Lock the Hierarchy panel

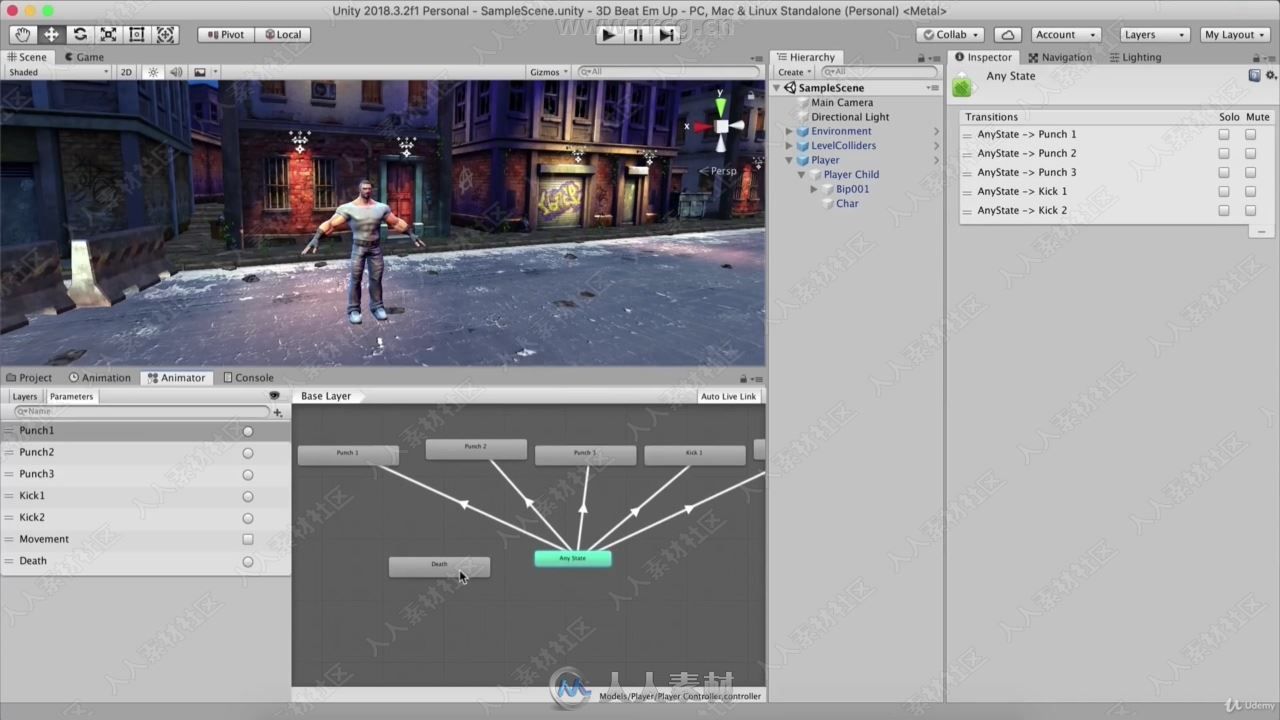[x=921, y=58]
